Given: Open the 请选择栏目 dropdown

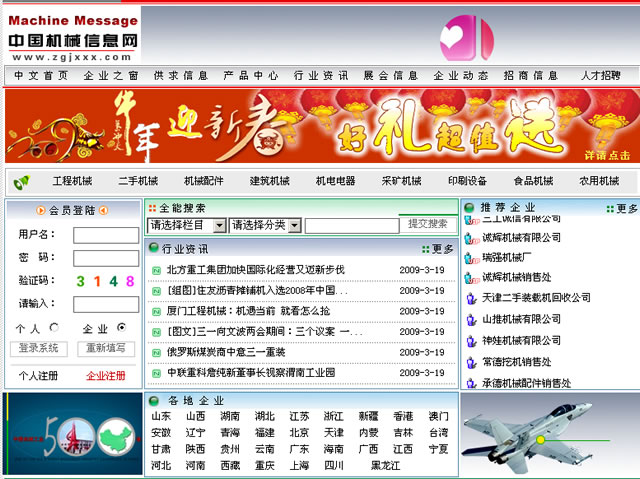Looking at the screenshot, I should tap(186, 226).
